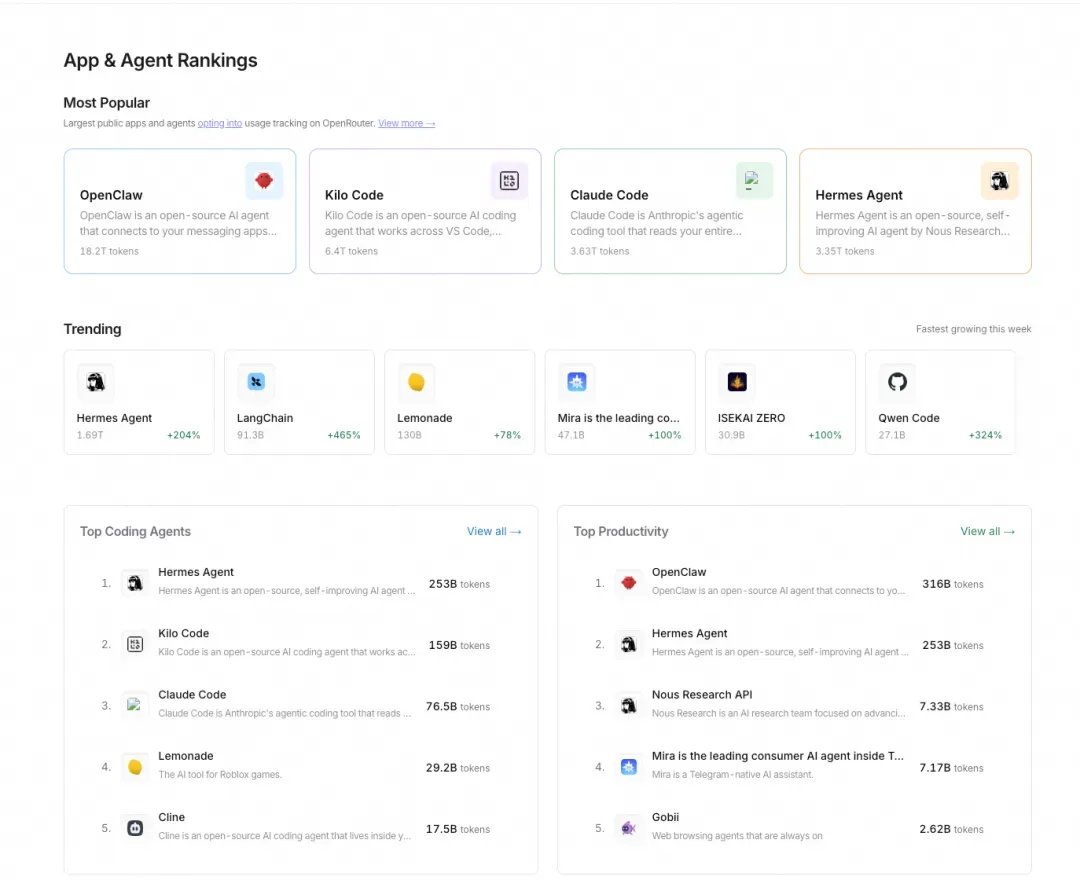
Task: Open the Hermes Agent trending card
Action: tap(138, 402)
